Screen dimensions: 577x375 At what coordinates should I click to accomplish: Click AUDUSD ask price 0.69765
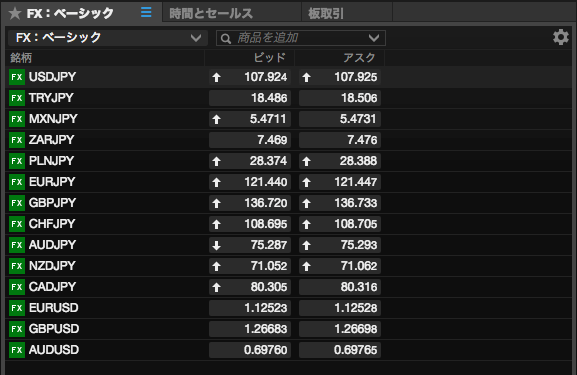tap(340, 350)
